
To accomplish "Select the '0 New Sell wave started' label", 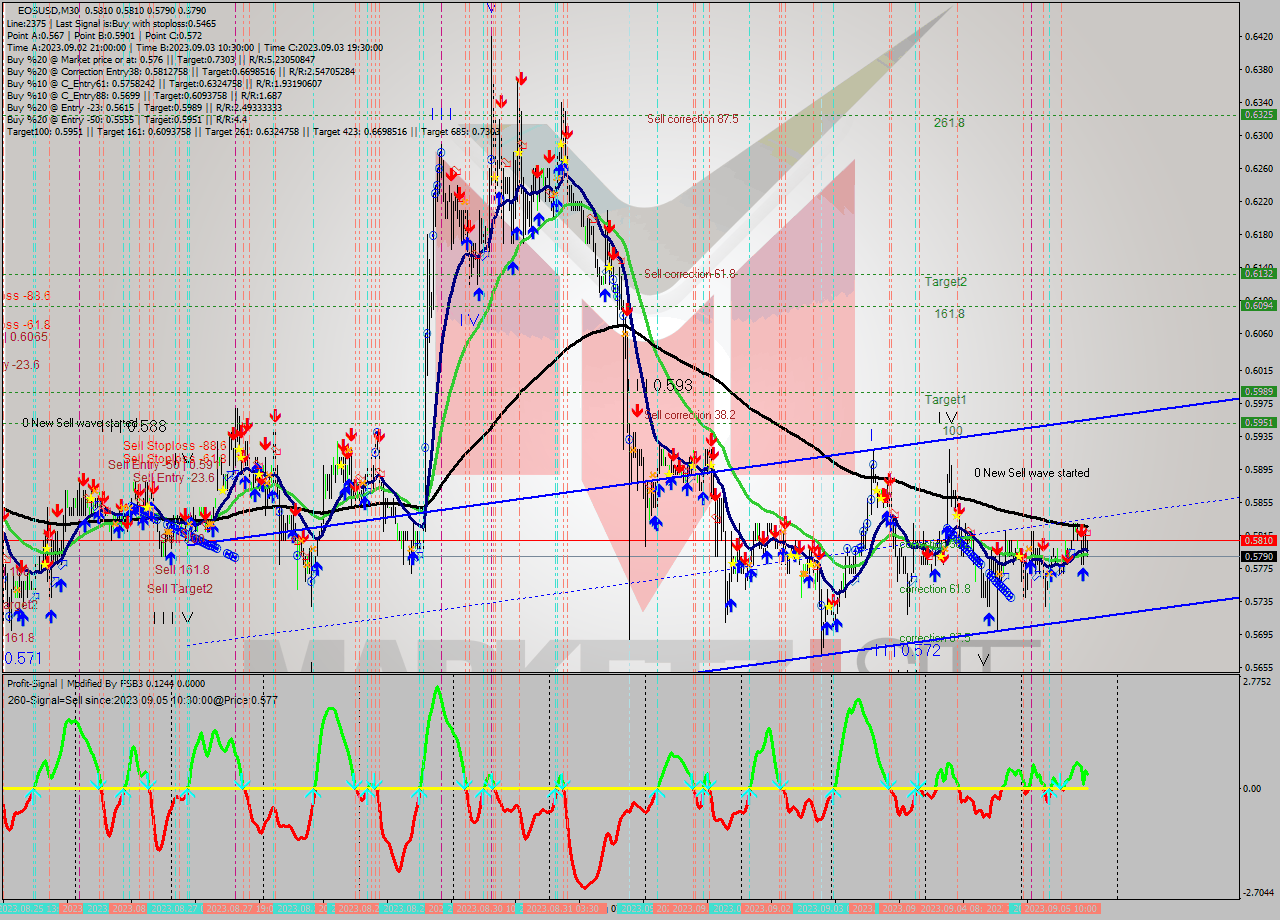I will (1031, 473).
